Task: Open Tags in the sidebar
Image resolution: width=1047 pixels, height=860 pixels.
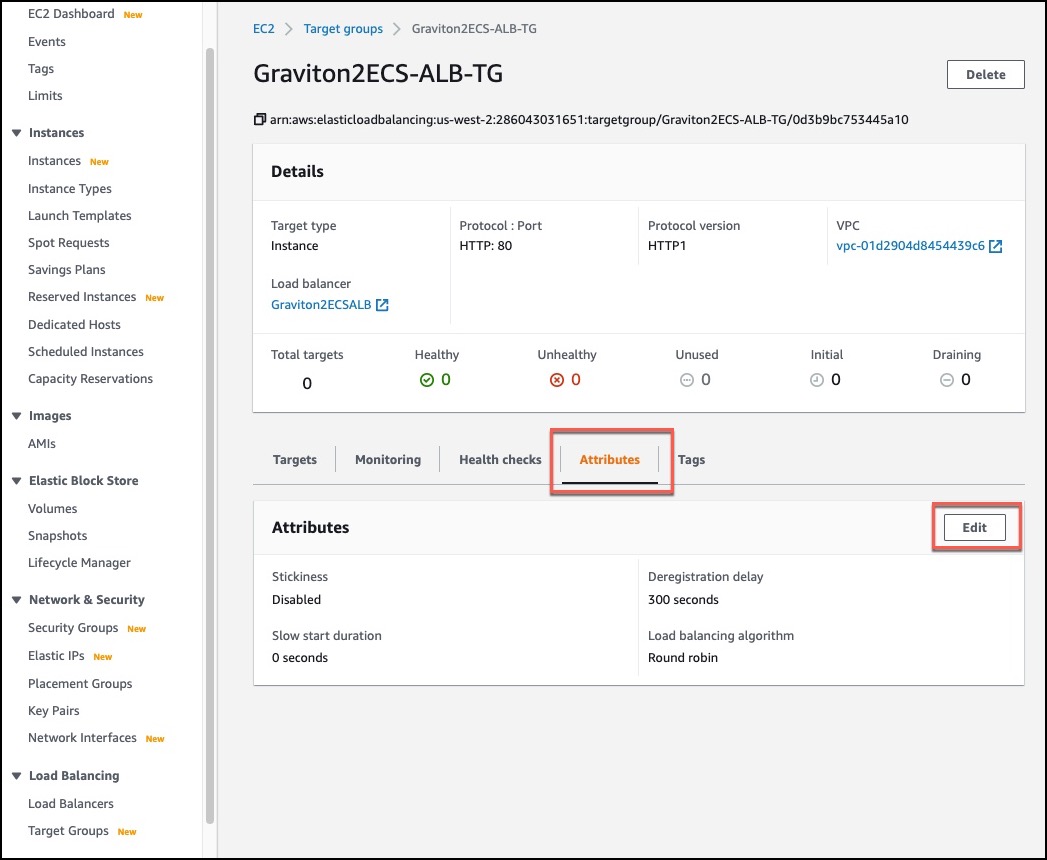Action: pyautogui.click(x=41, y=69)
